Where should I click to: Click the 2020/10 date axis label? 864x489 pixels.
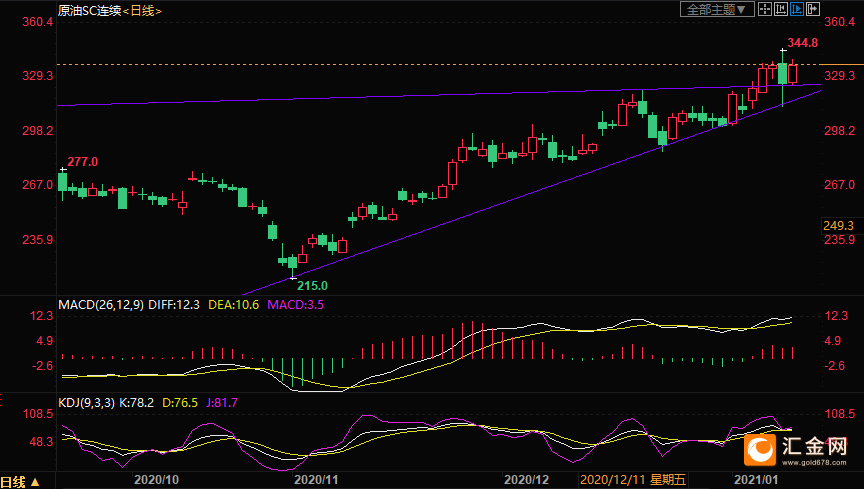click(x=156, y=480)
